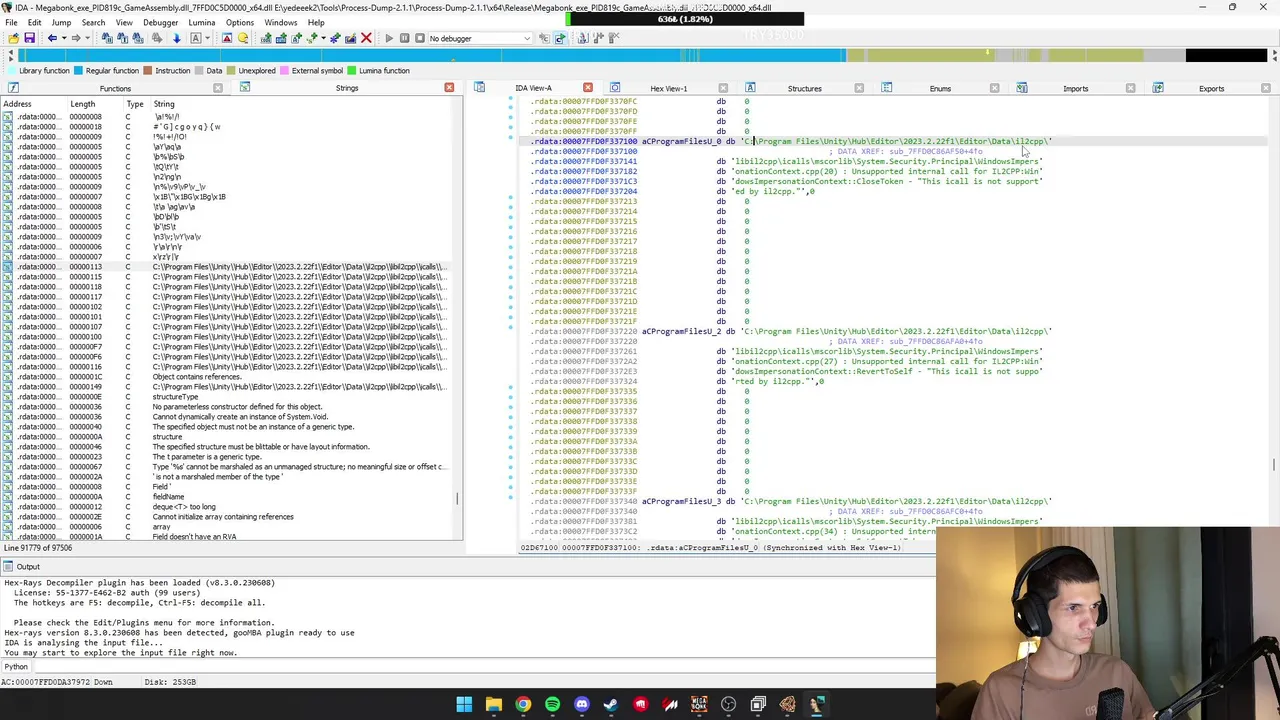This screenshot has width=1280, height=720.
Task: Open Discord from the taskbar
Action: pos(582,705)
